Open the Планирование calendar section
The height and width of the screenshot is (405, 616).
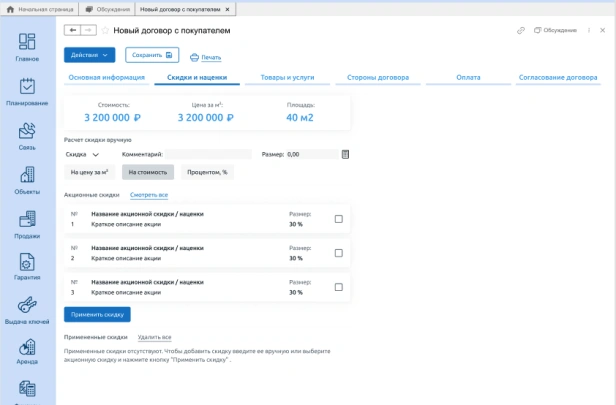pos(27,91)
